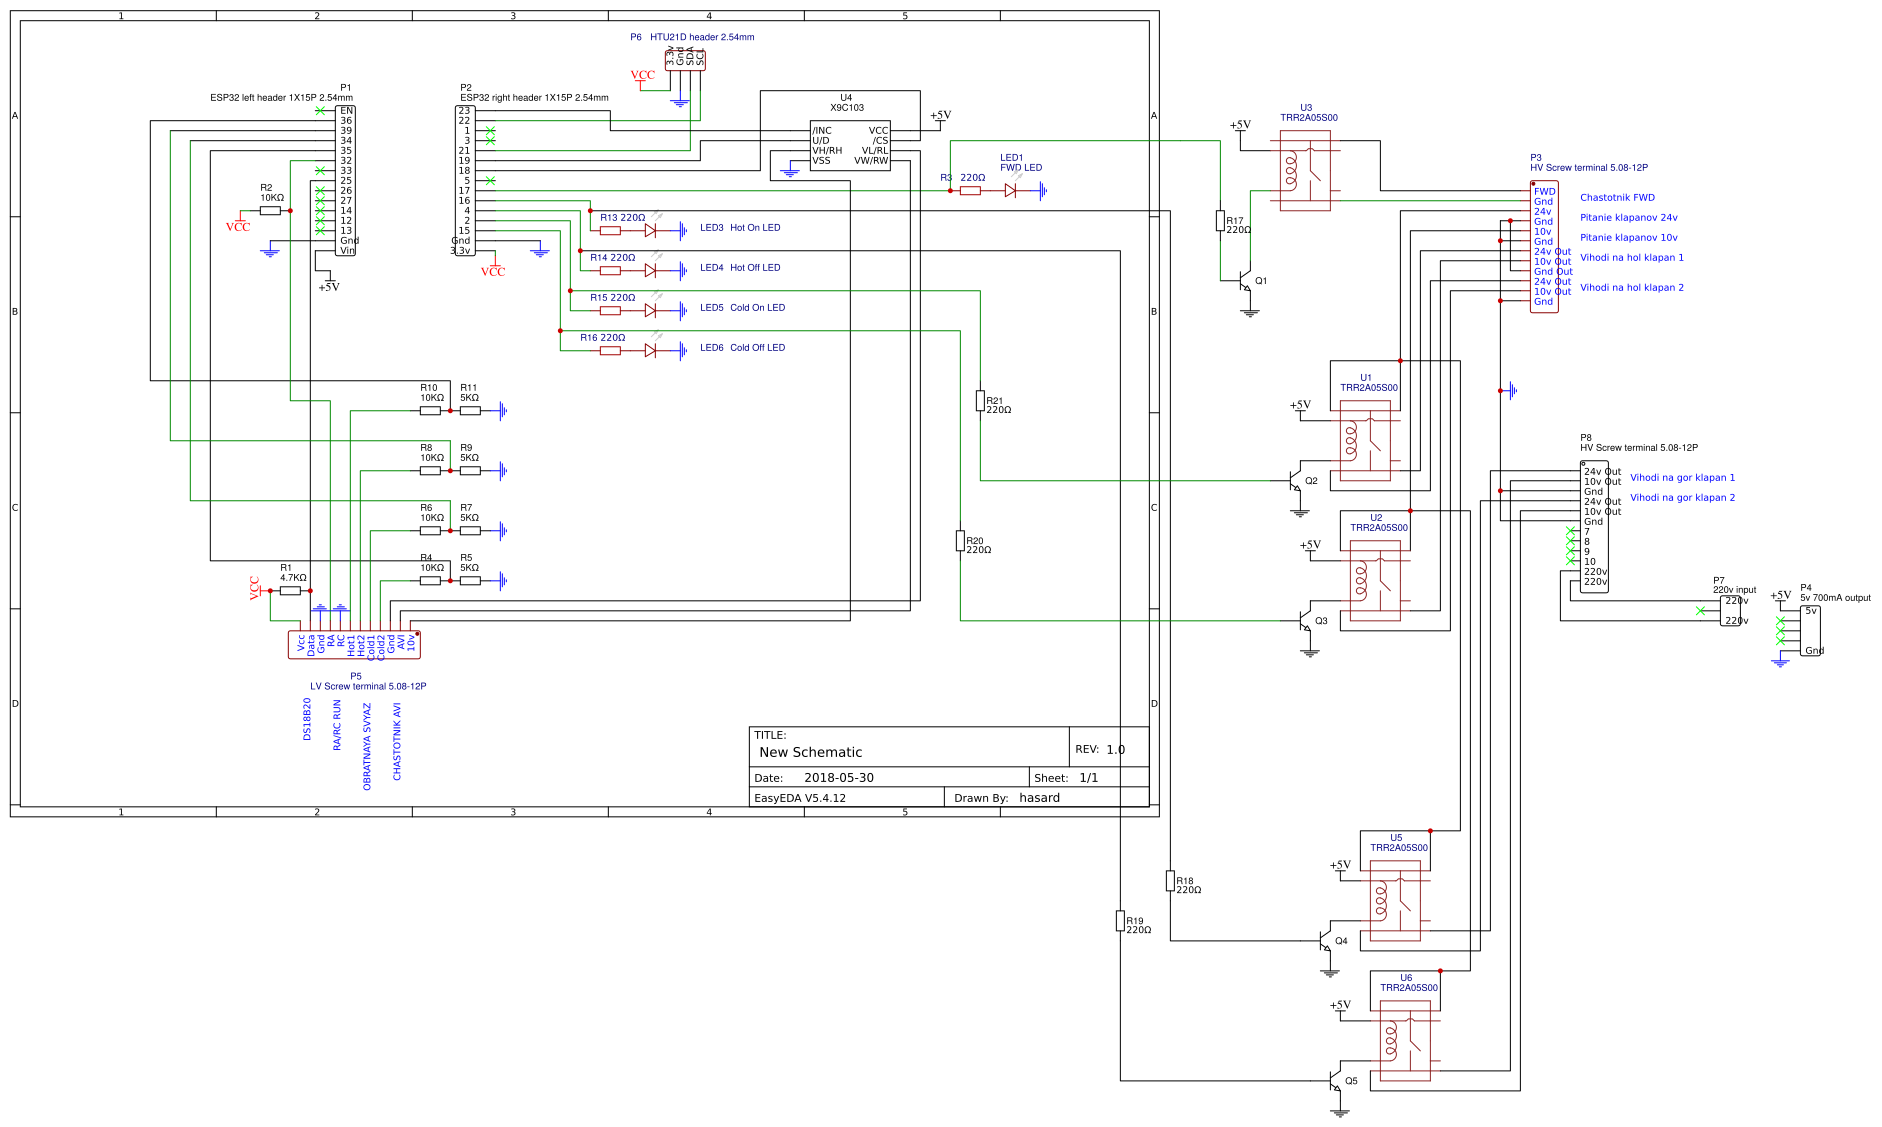Click the LED1 FWD LED diode symbol
This screenshot has height=1127, width=1882.
pos(1011,190)
